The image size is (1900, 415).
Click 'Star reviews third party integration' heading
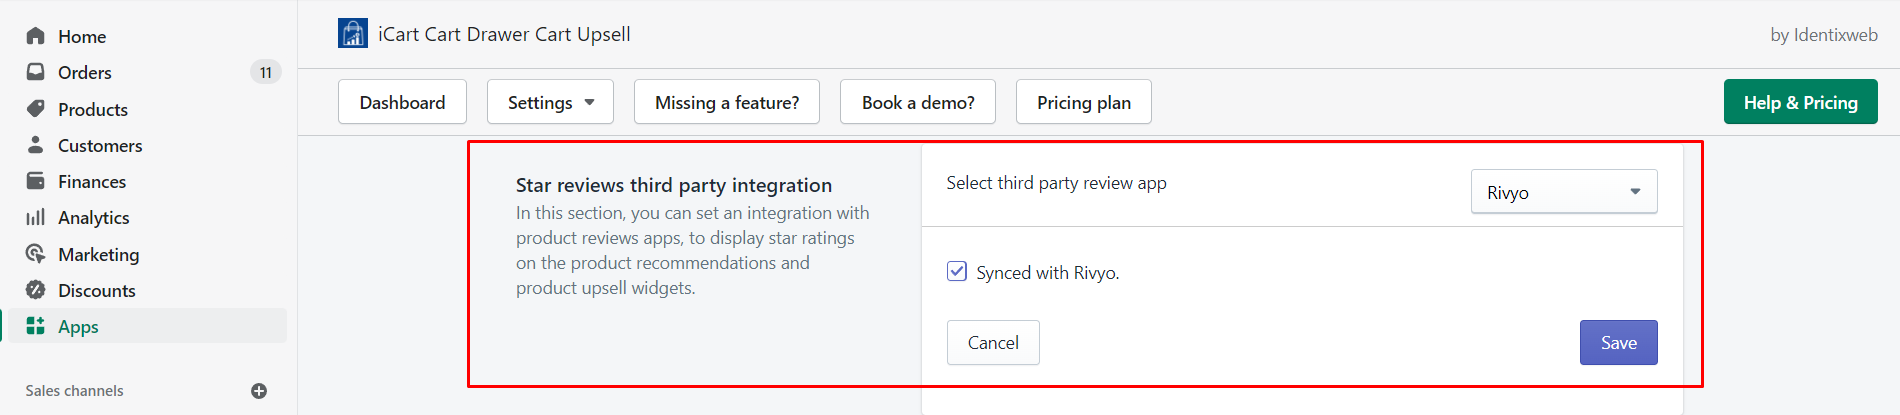674,185
